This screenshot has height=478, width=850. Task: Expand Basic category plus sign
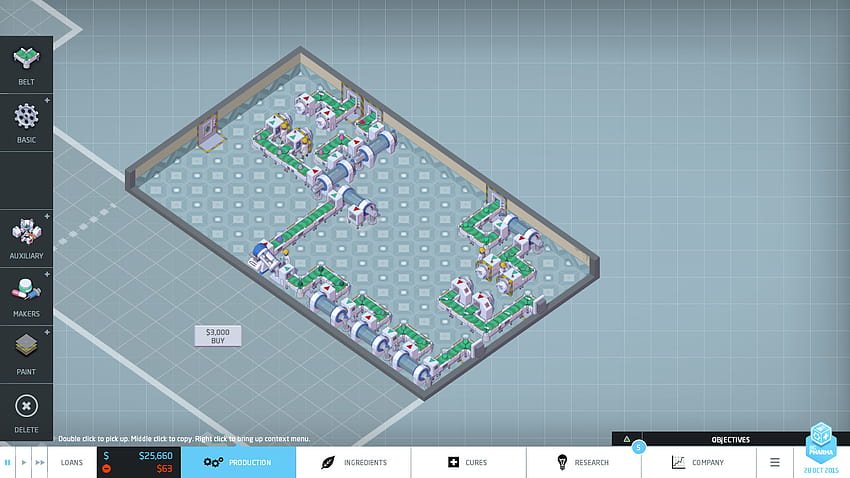coord(47,100)
